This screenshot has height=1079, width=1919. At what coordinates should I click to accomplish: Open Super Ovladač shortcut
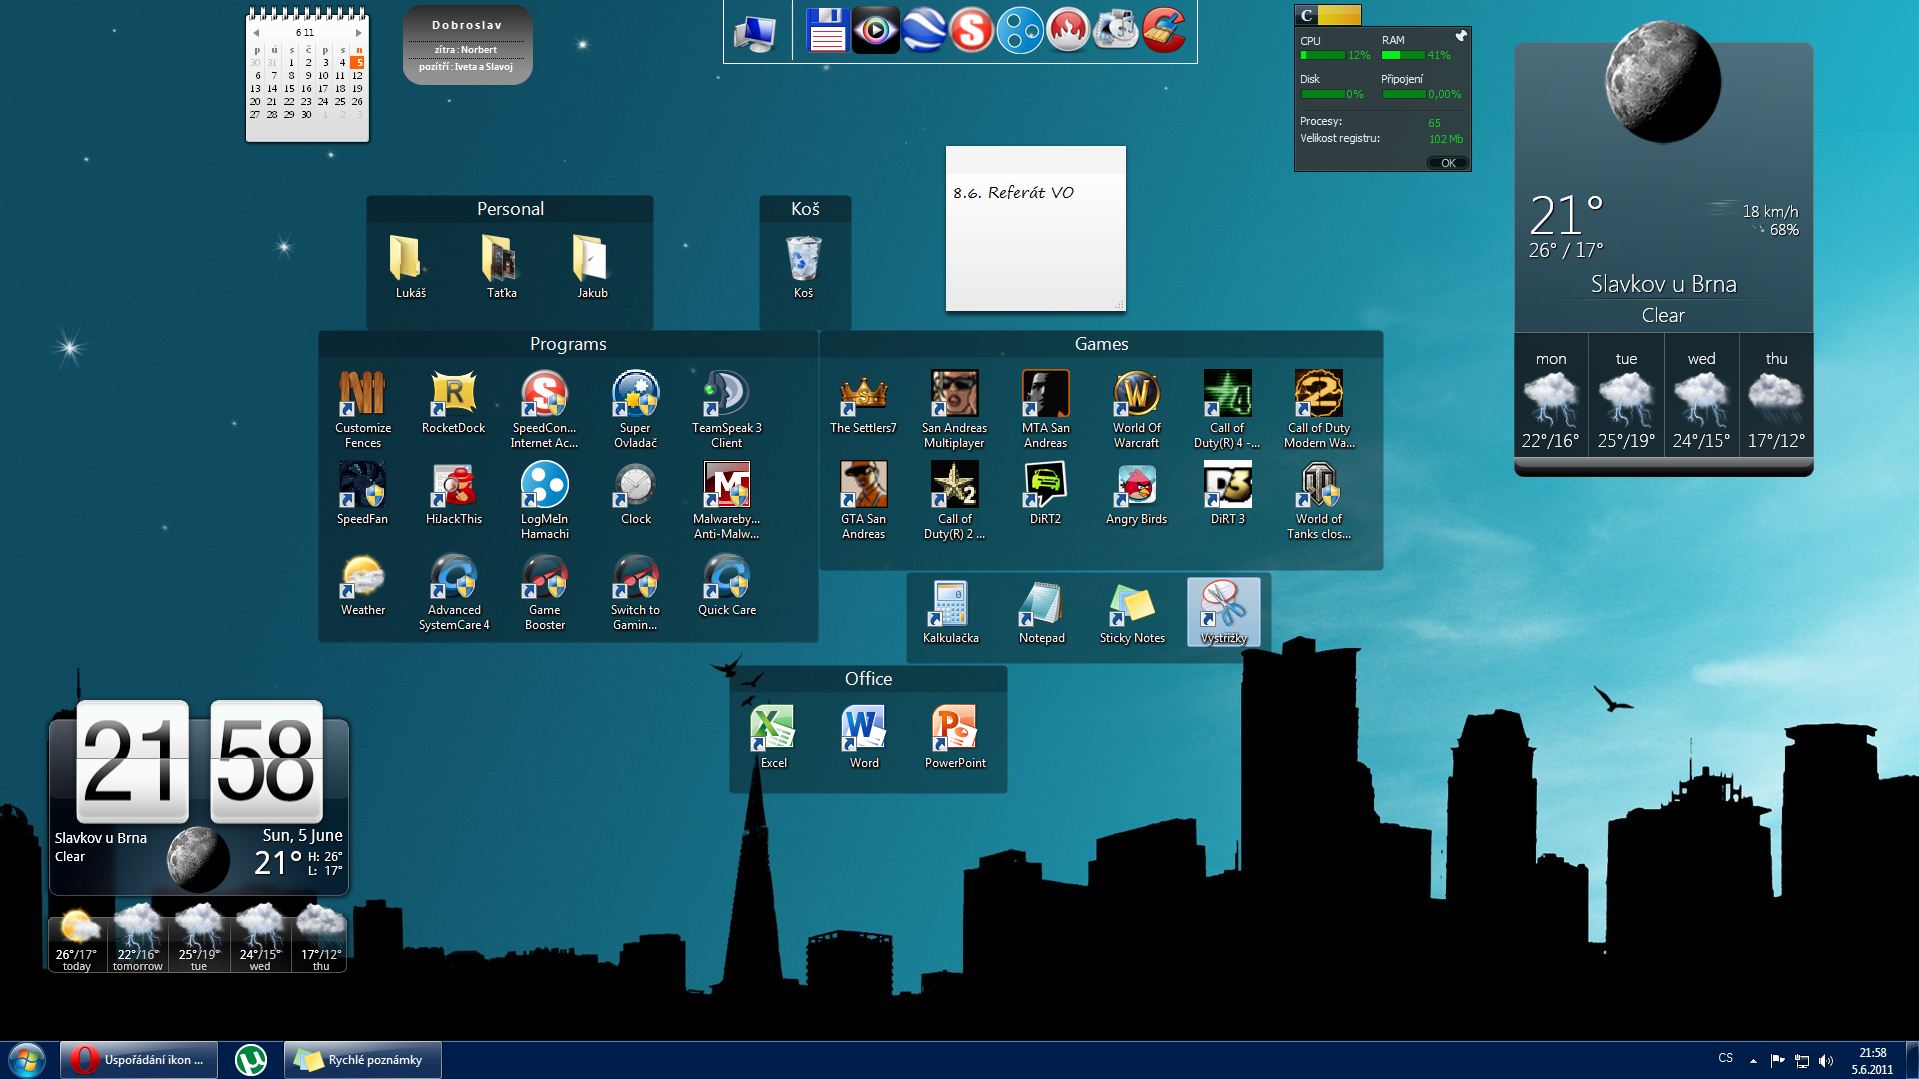[635, 410]
